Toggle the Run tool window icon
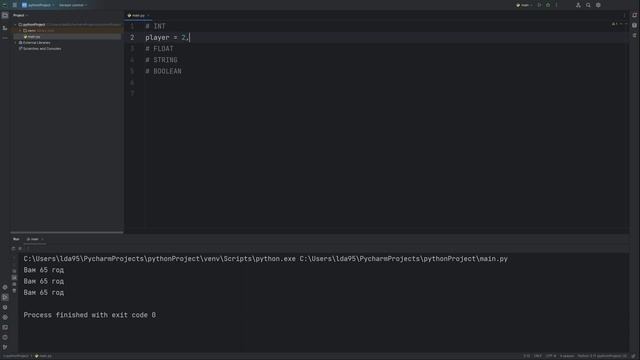640x360 pixels. tap(5, 297)
